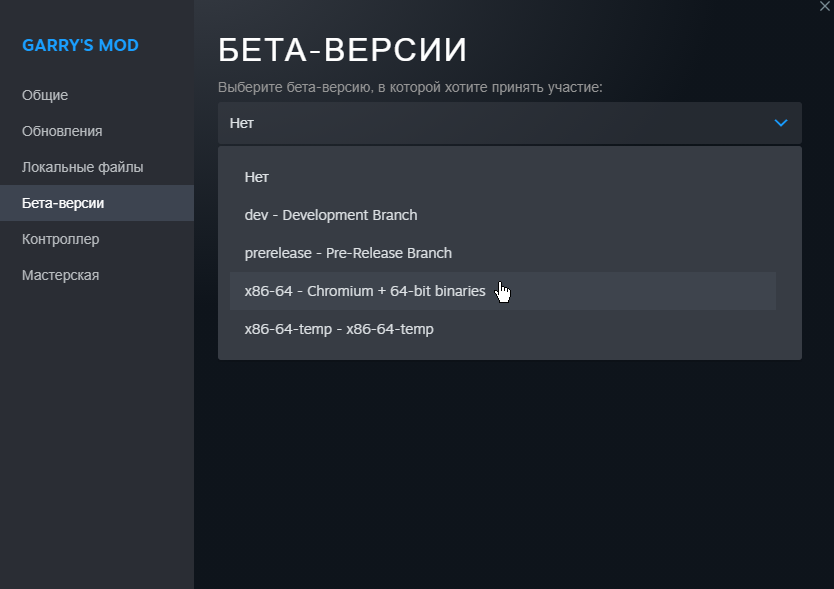This screenshot has width=834, height=589.
Task: Click the GARRY'S MOD title
Action: (80, 45)
